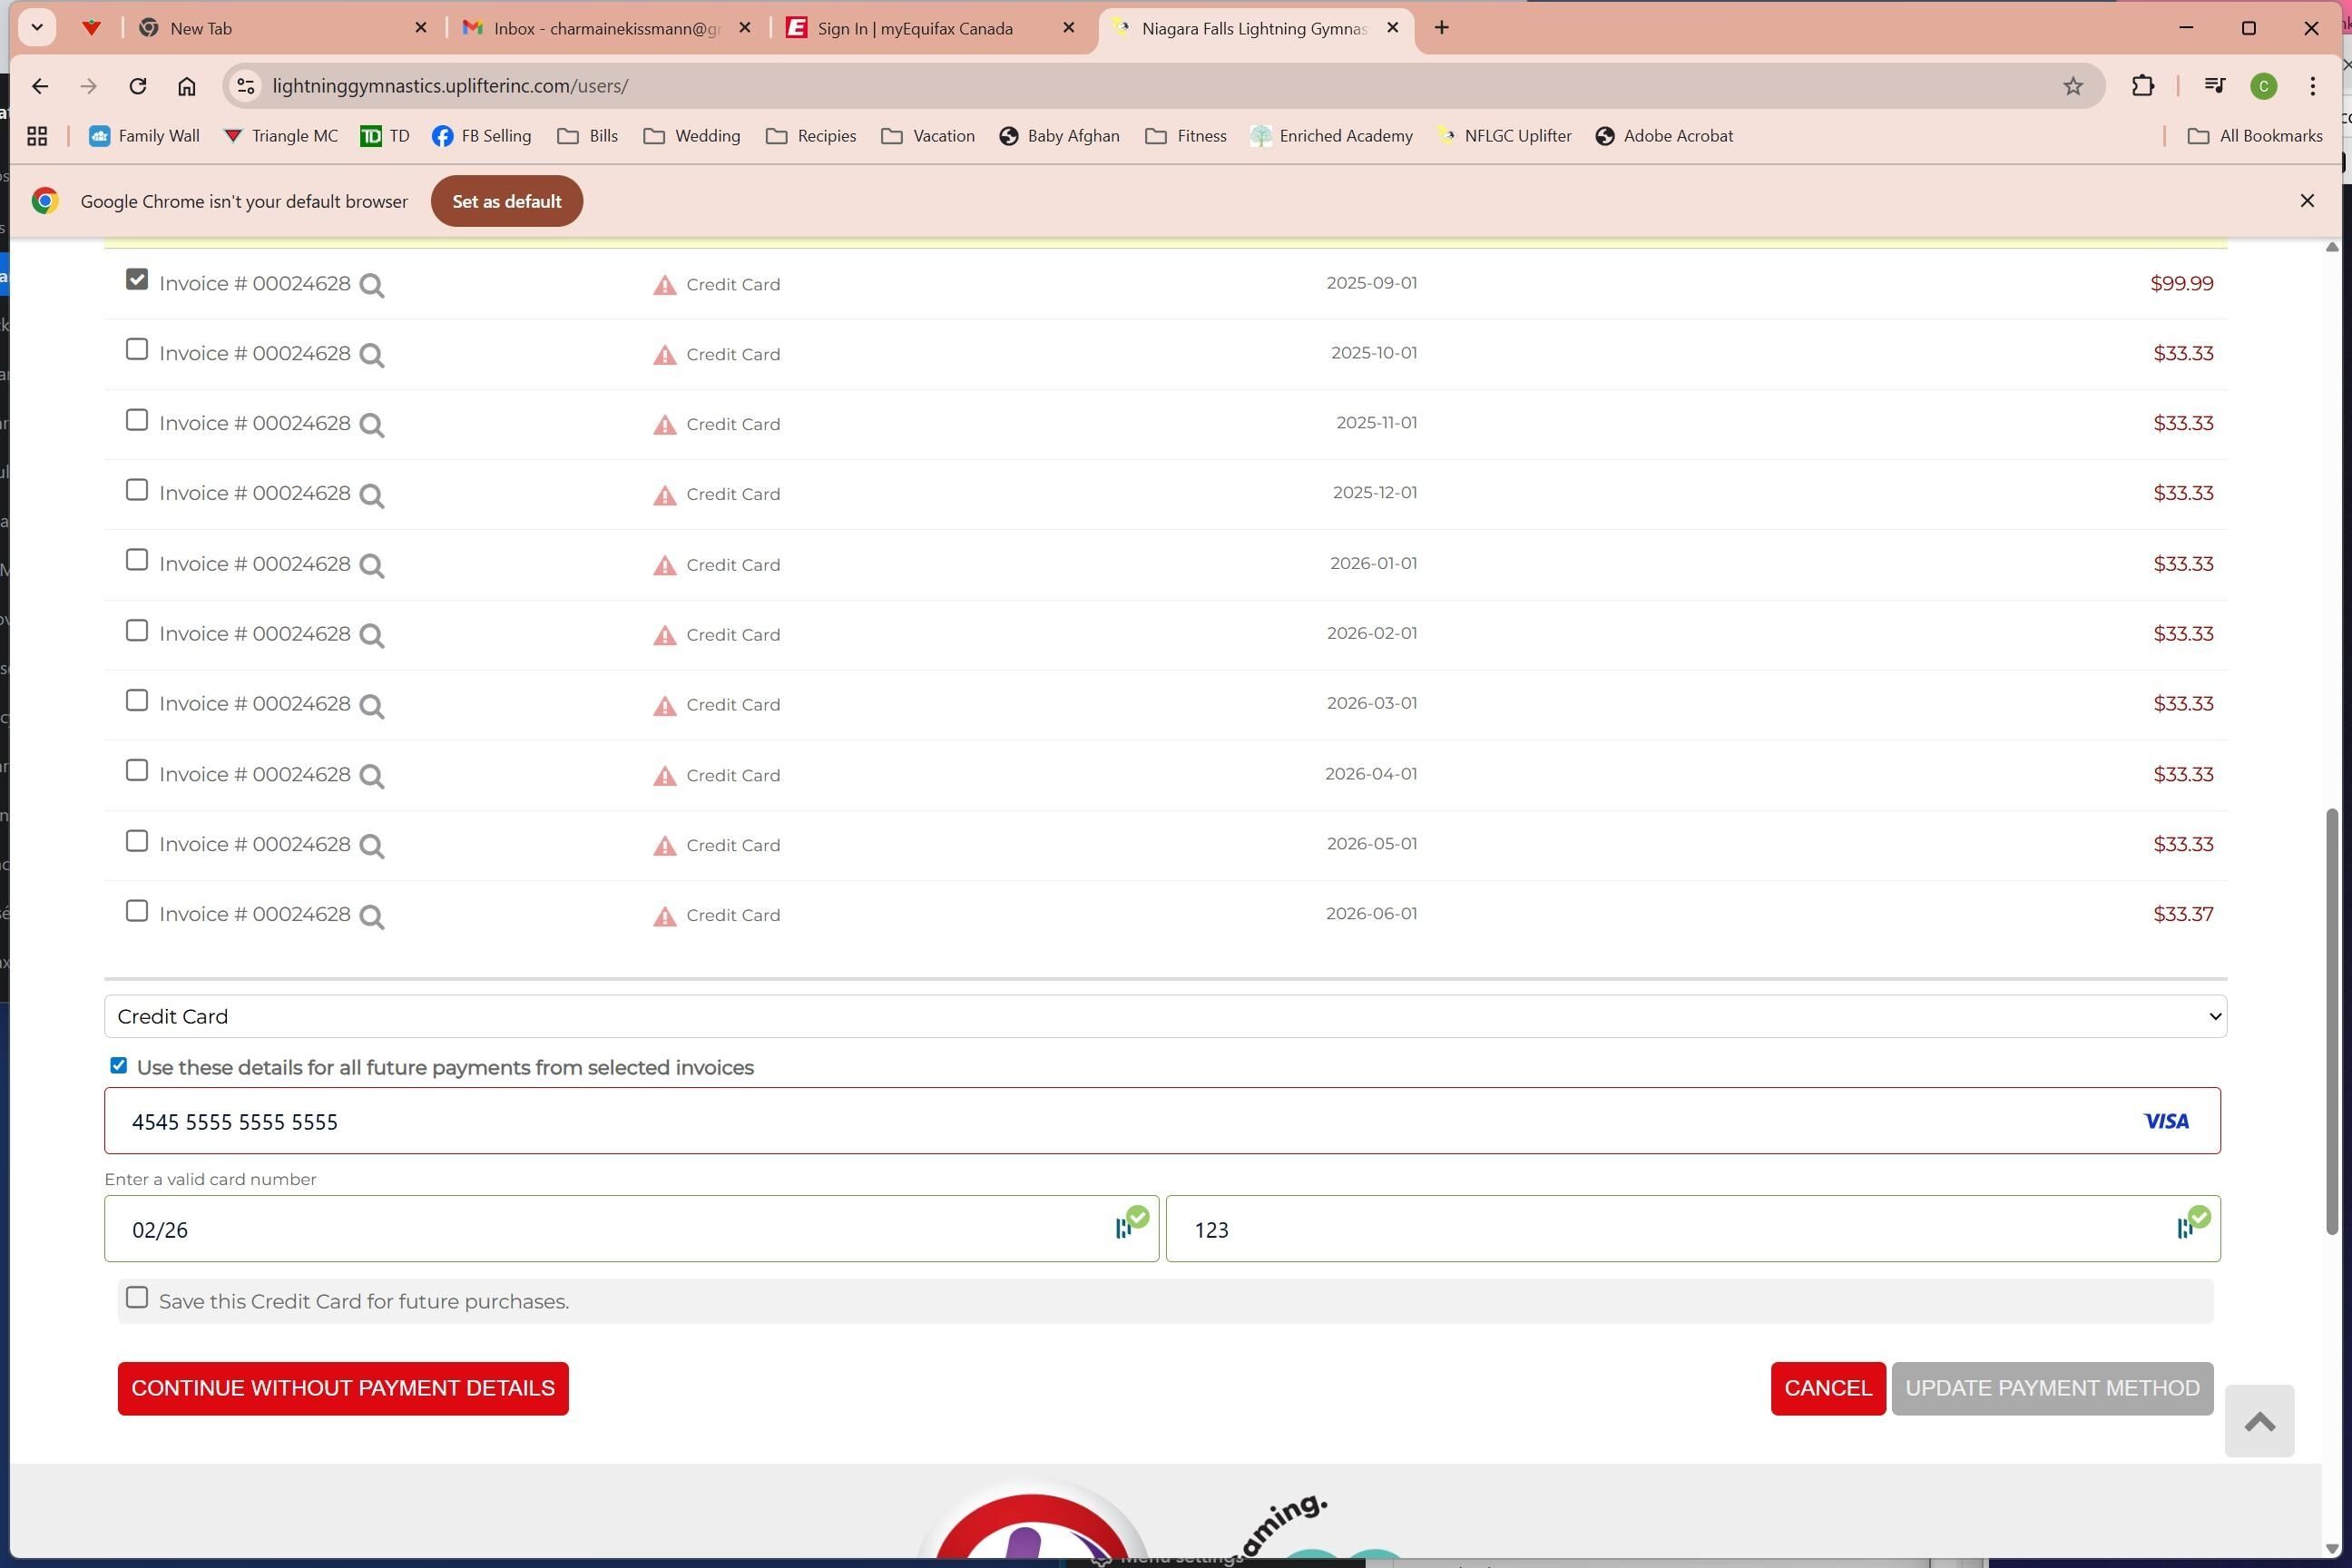Bookmark this page with the star icon
Image resolution: width=2352 pixels, height=1568 pixels.
coord(2072,86)
